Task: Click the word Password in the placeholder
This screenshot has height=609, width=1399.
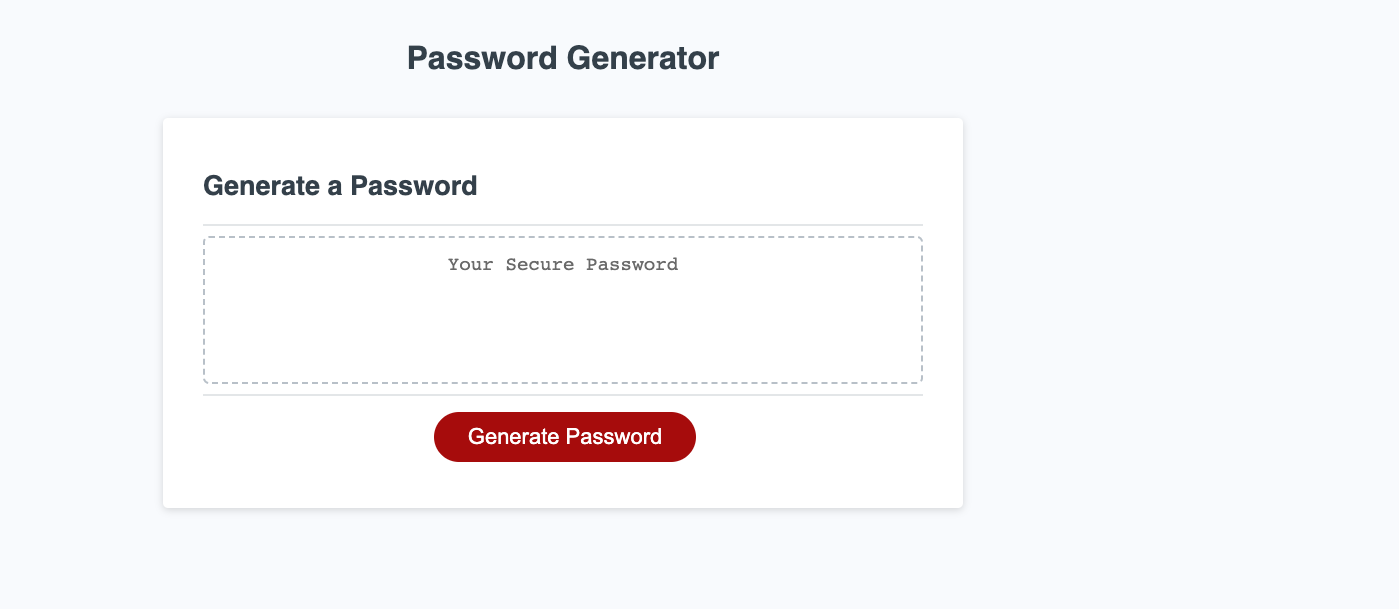Action: pyautogui.click(x=632, y=265)
